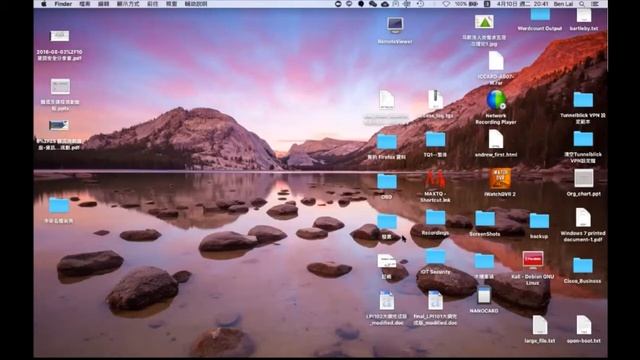Select the jpg image file with green triangle

point(484,22)
